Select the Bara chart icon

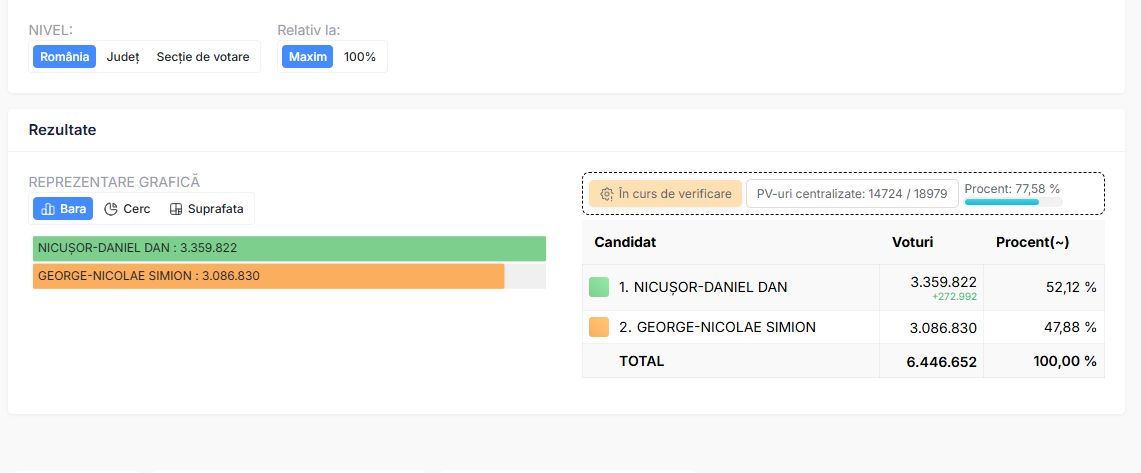click(48, 209)
